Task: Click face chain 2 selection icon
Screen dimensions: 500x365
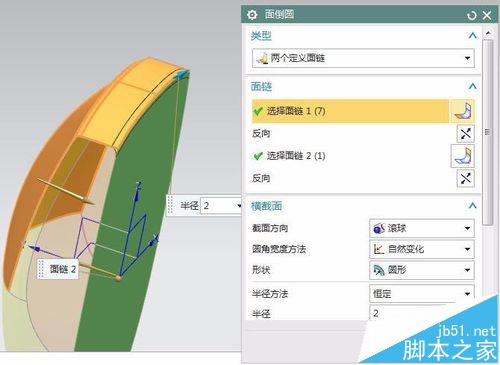Action: click(463, 156)
